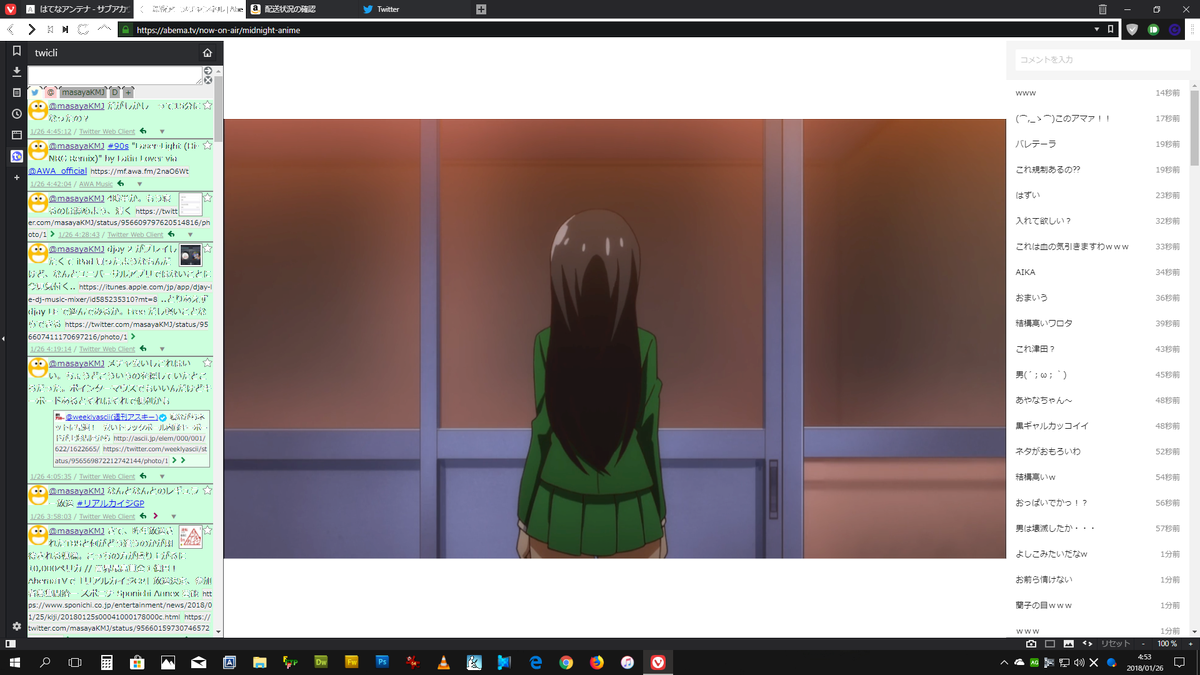
Task: Open the Bookmarks panel in sidebar
Action: tap(16, 51)
